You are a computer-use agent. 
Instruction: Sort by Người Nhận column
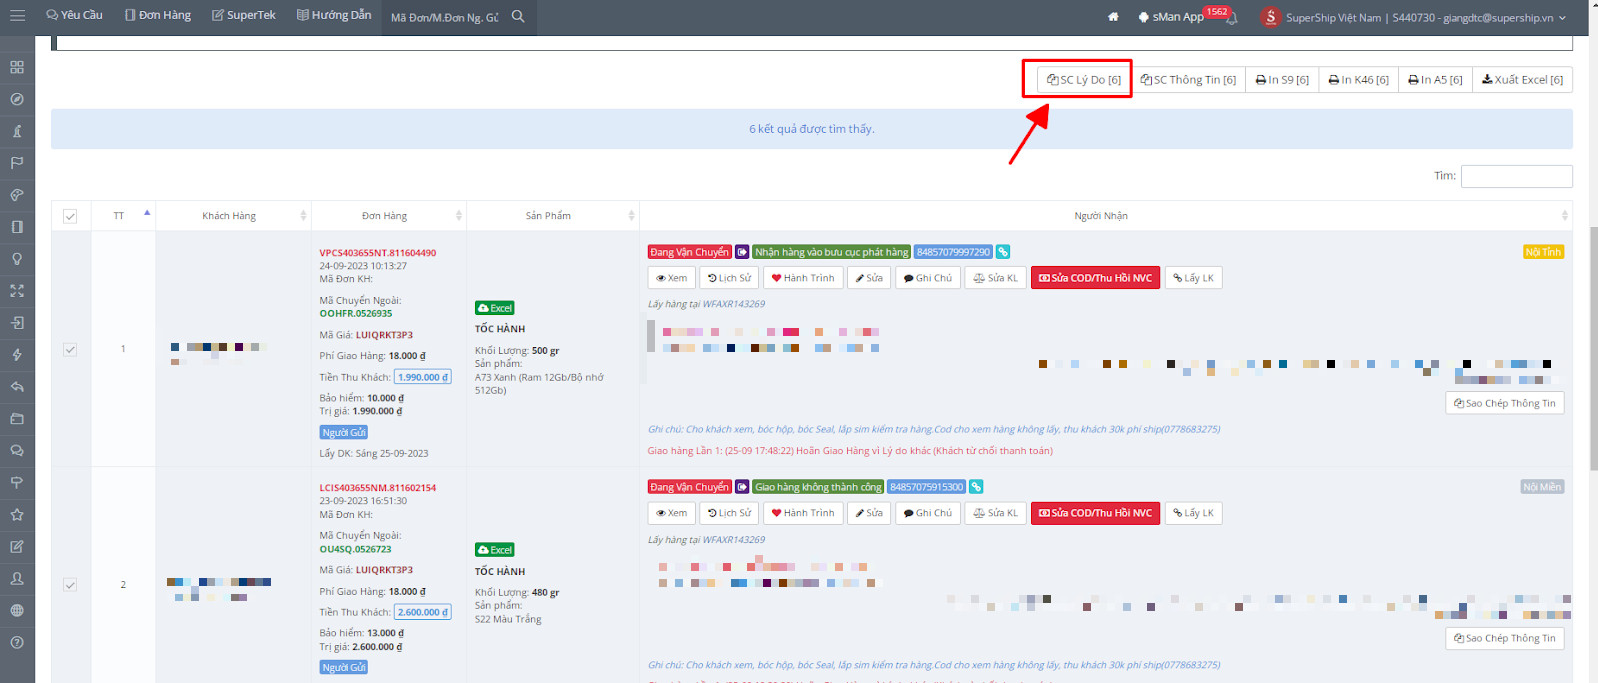1105,216
